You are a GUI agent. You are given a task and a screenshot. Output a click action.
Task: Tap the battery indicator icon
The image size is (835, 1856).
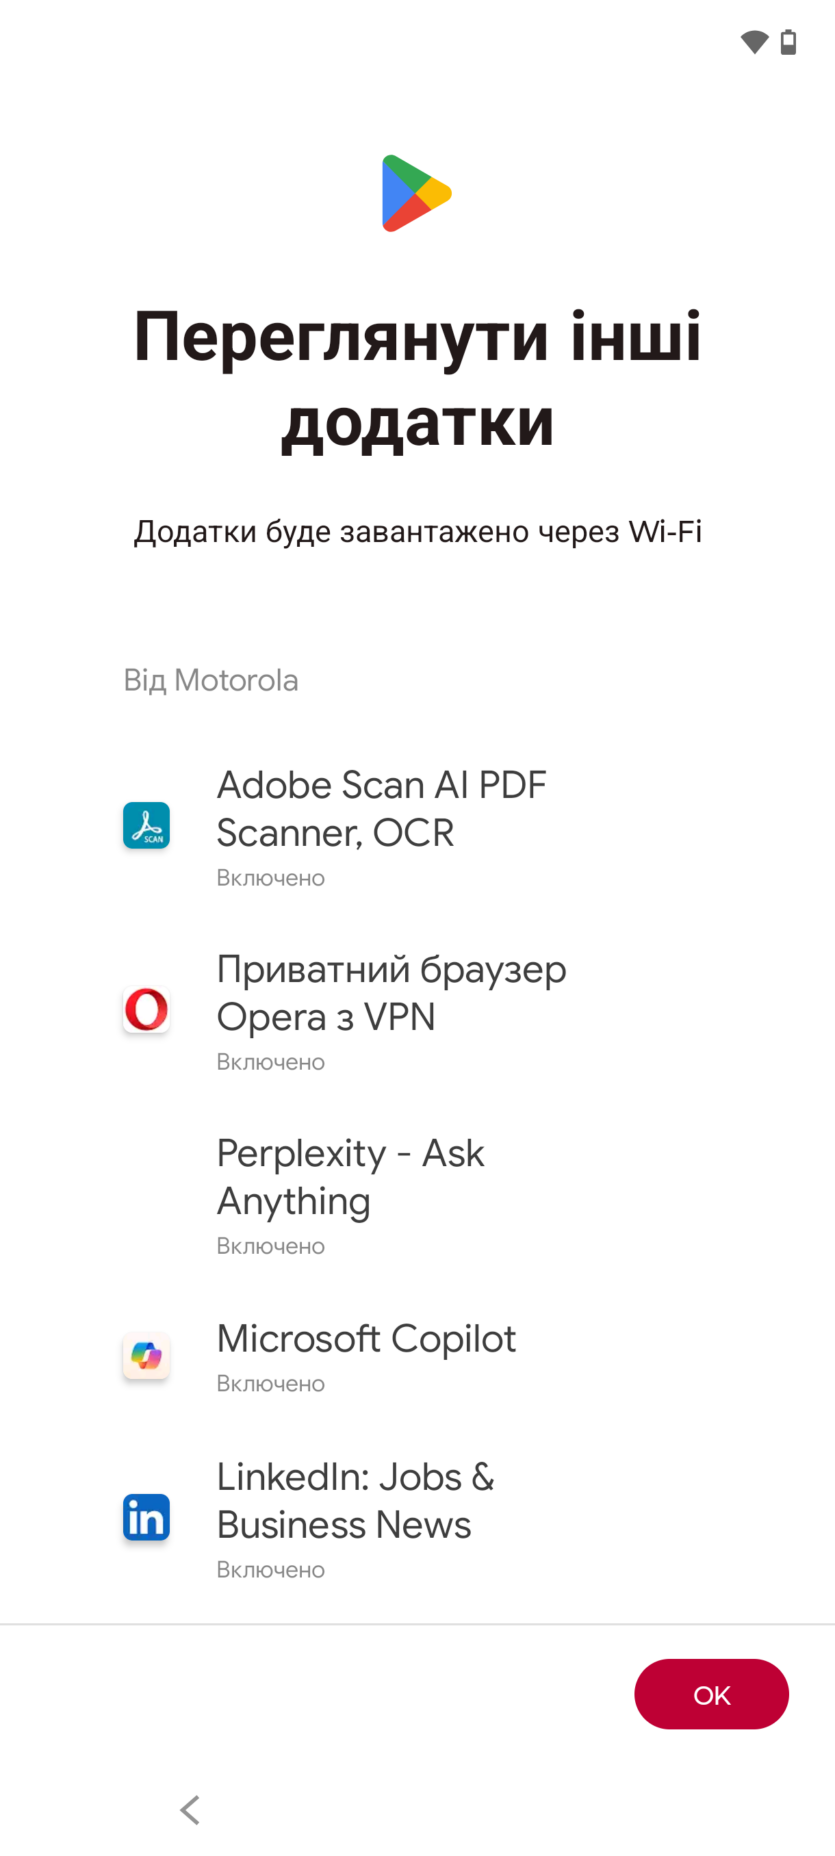point(789,42)
